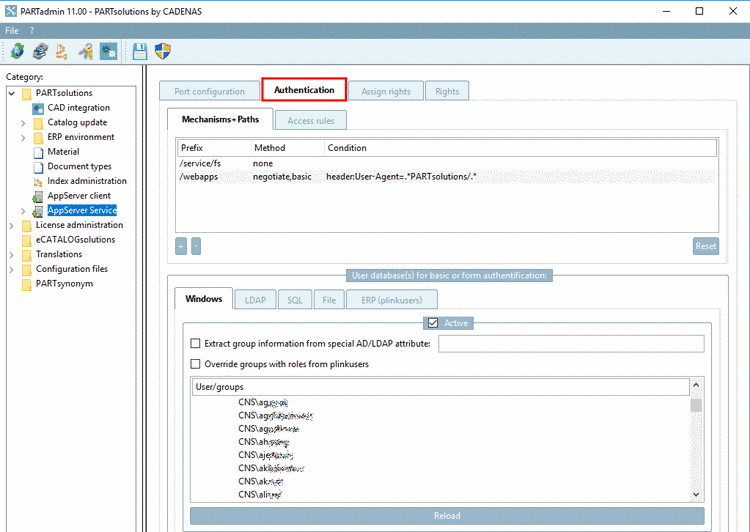Toggle the Active checkbox

433,323
